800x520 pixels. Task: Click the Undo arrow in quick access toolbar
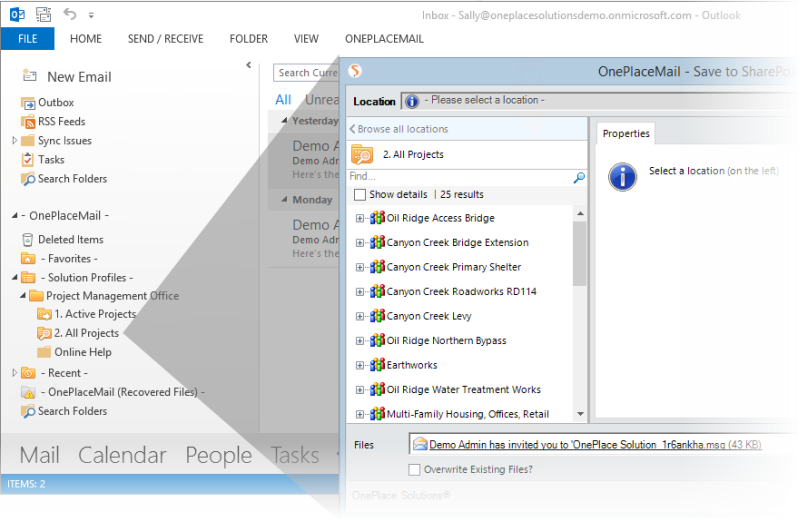click(x=70, y=14)
